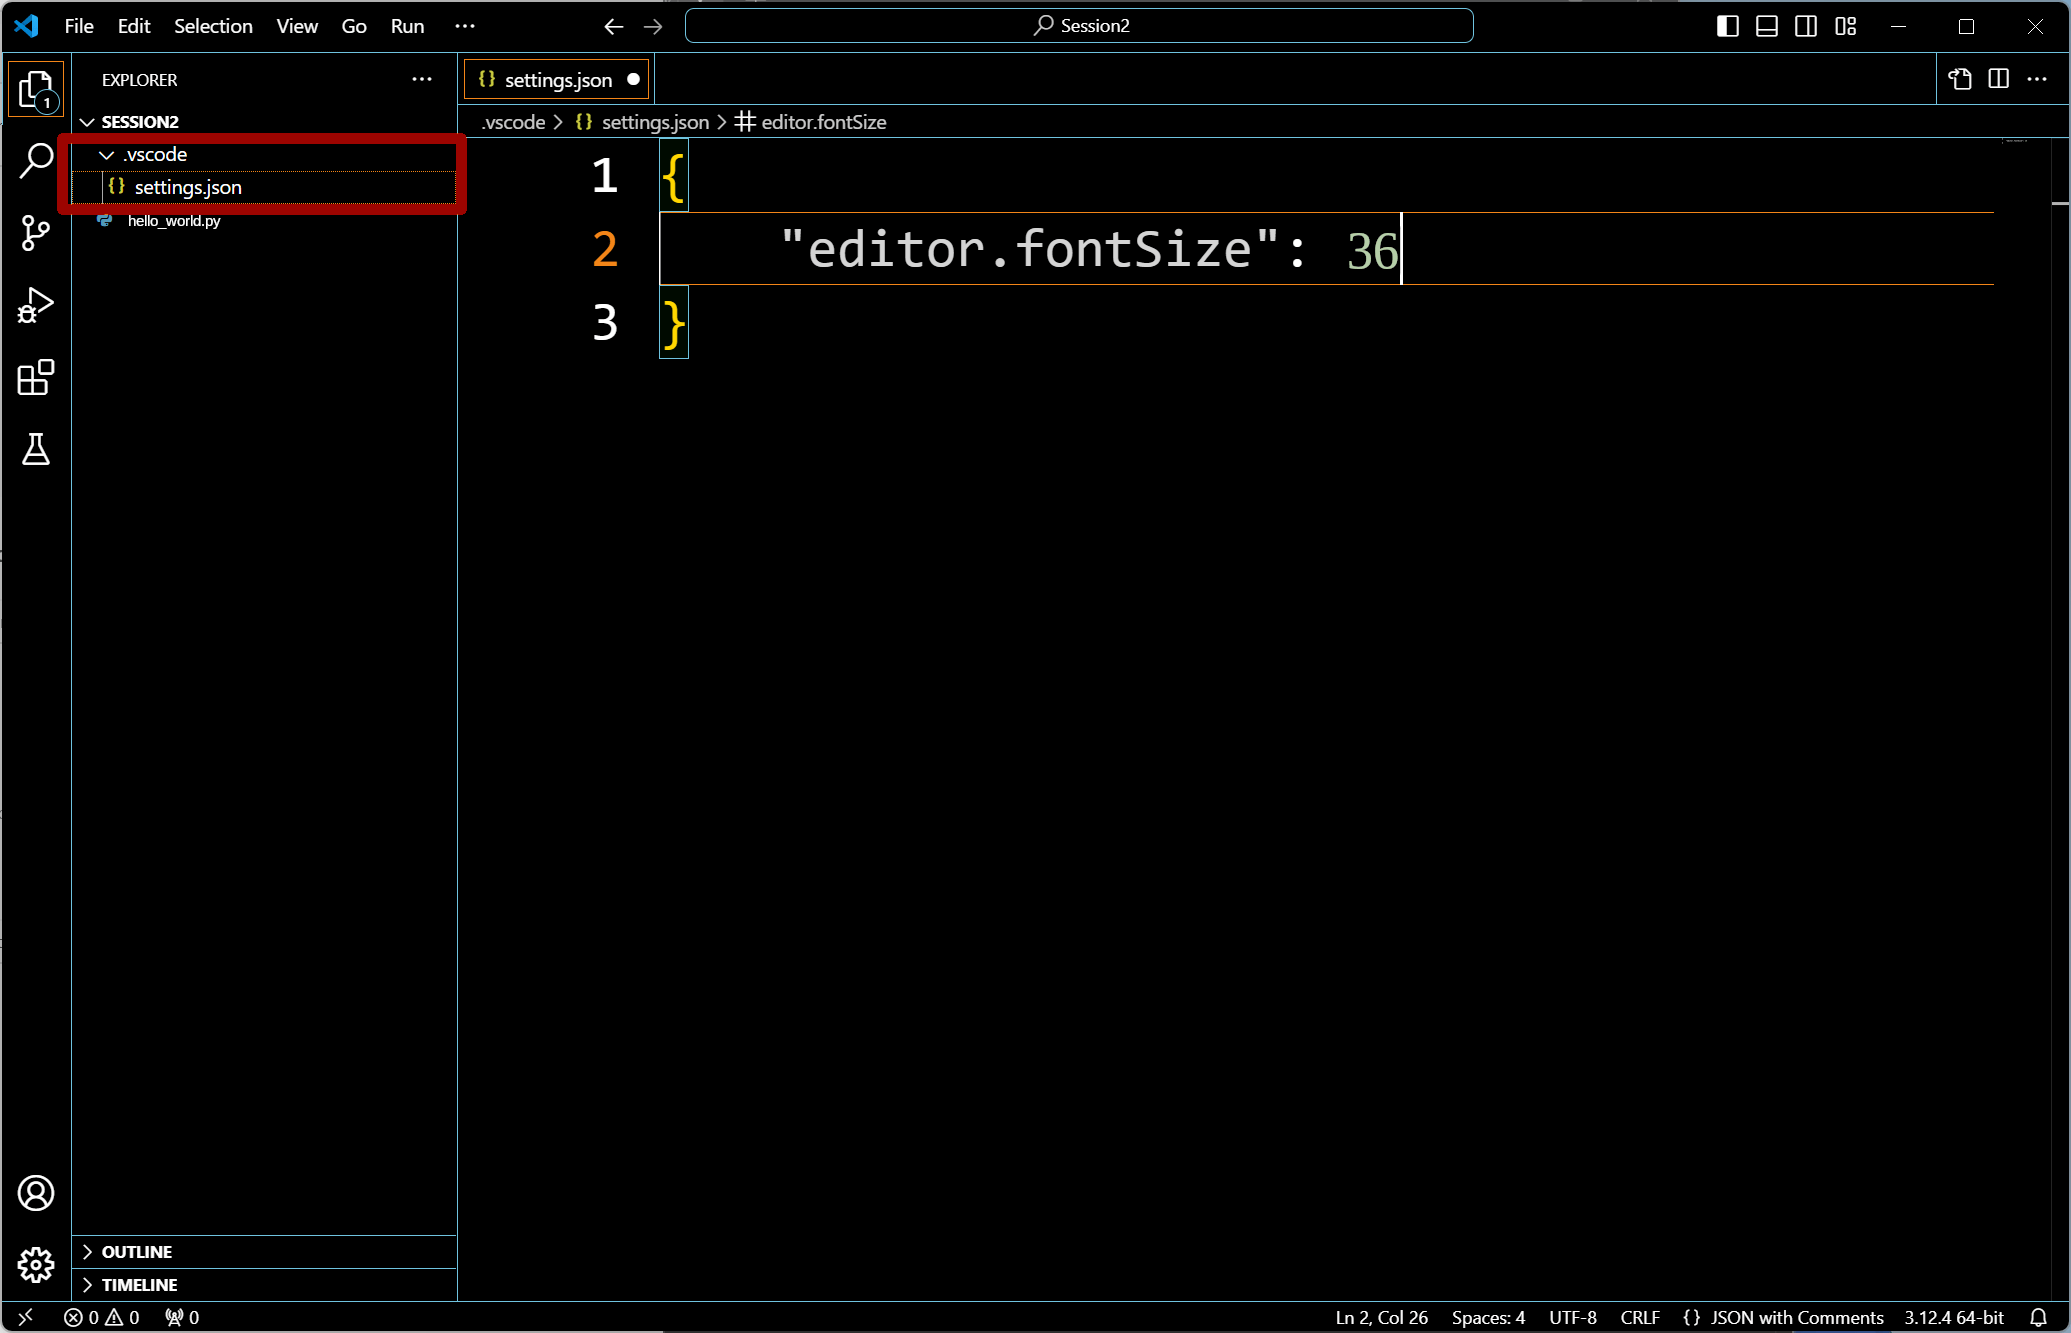Open the Accounts menu icon

36,1193
